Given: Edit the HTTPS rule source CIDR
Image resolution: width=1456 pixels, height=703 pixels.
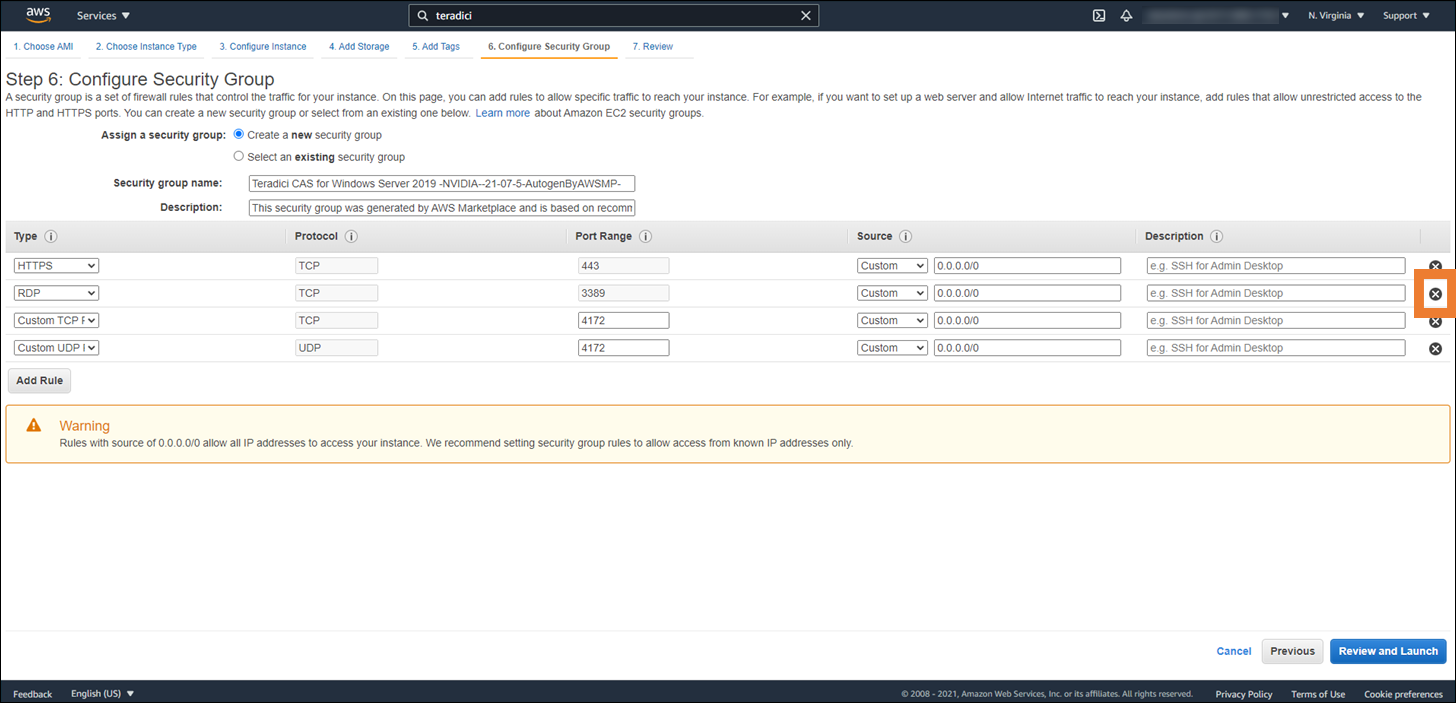Looking at the screenshot, I should coord(1028,266).
